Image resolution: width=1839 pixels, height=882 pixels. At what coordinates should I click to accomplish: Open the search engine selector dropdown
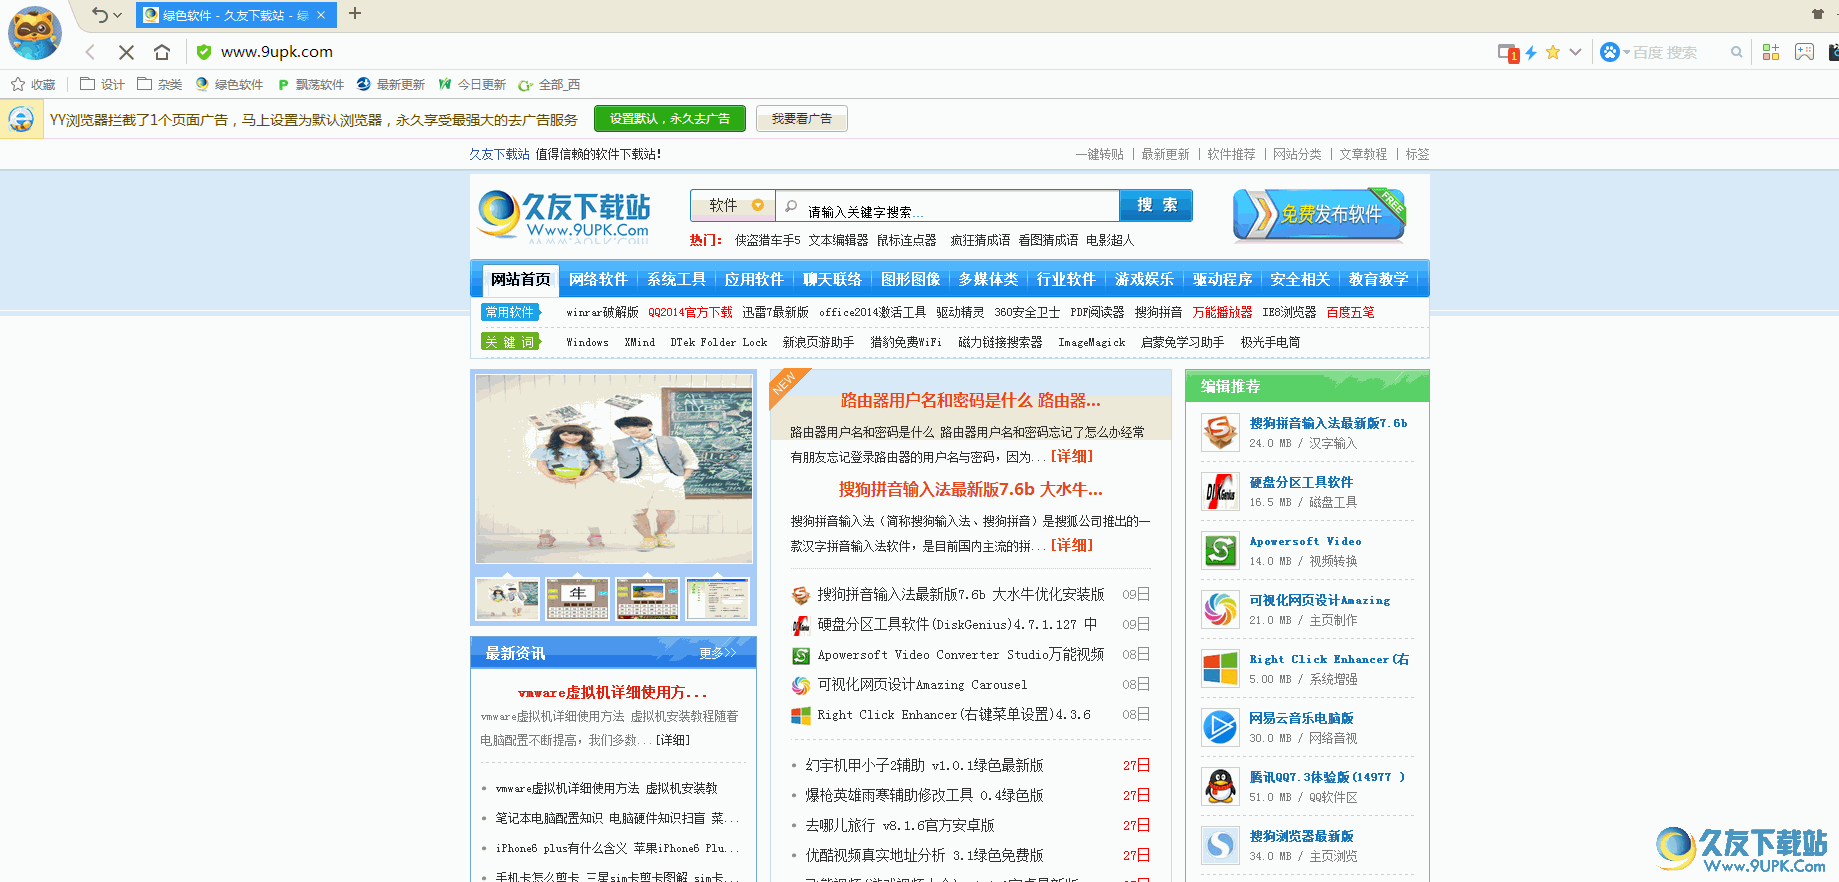tap(1615, 52)
